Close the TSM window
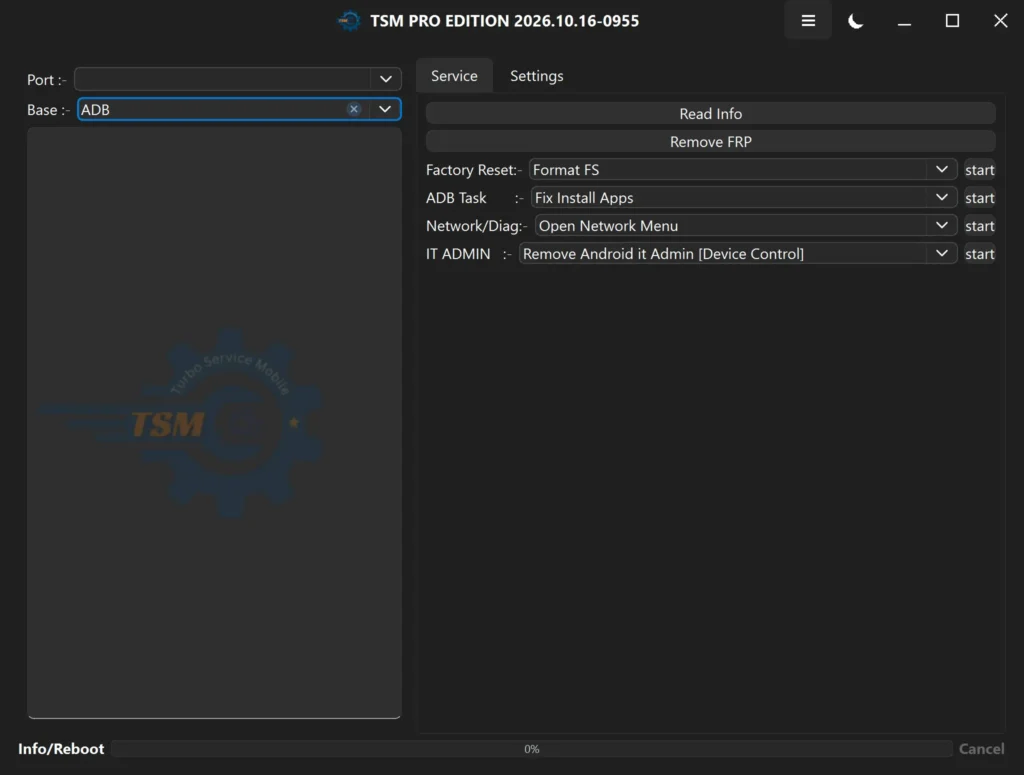 point(1000,21)
